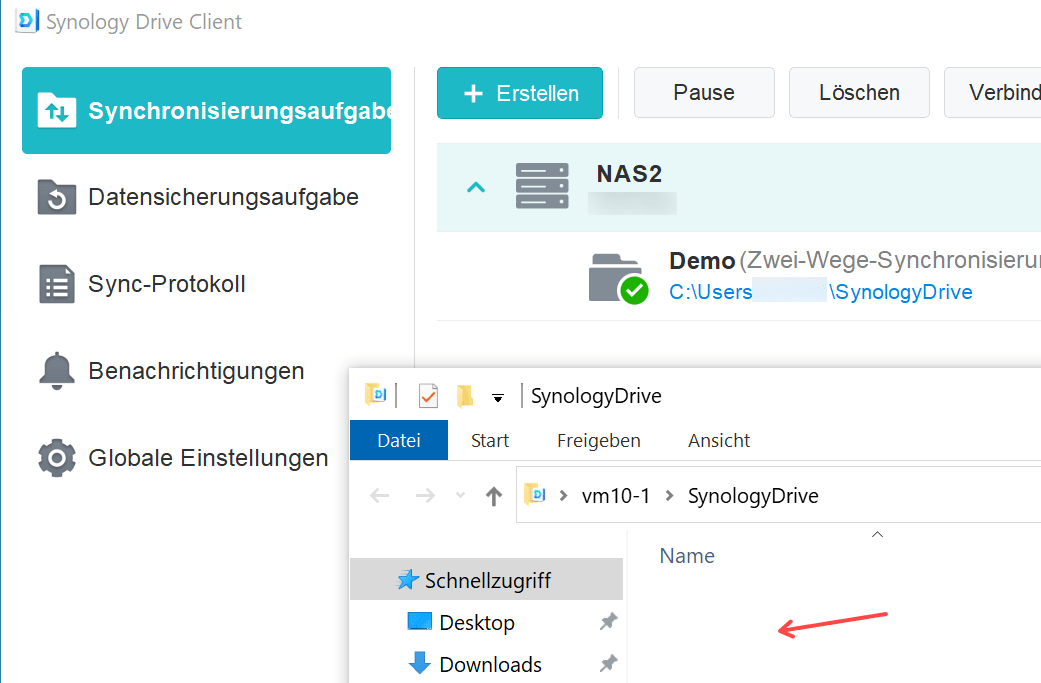Open the quick access toolbar dropdown arrow
Screen dimensions: 1041x683
498,398
